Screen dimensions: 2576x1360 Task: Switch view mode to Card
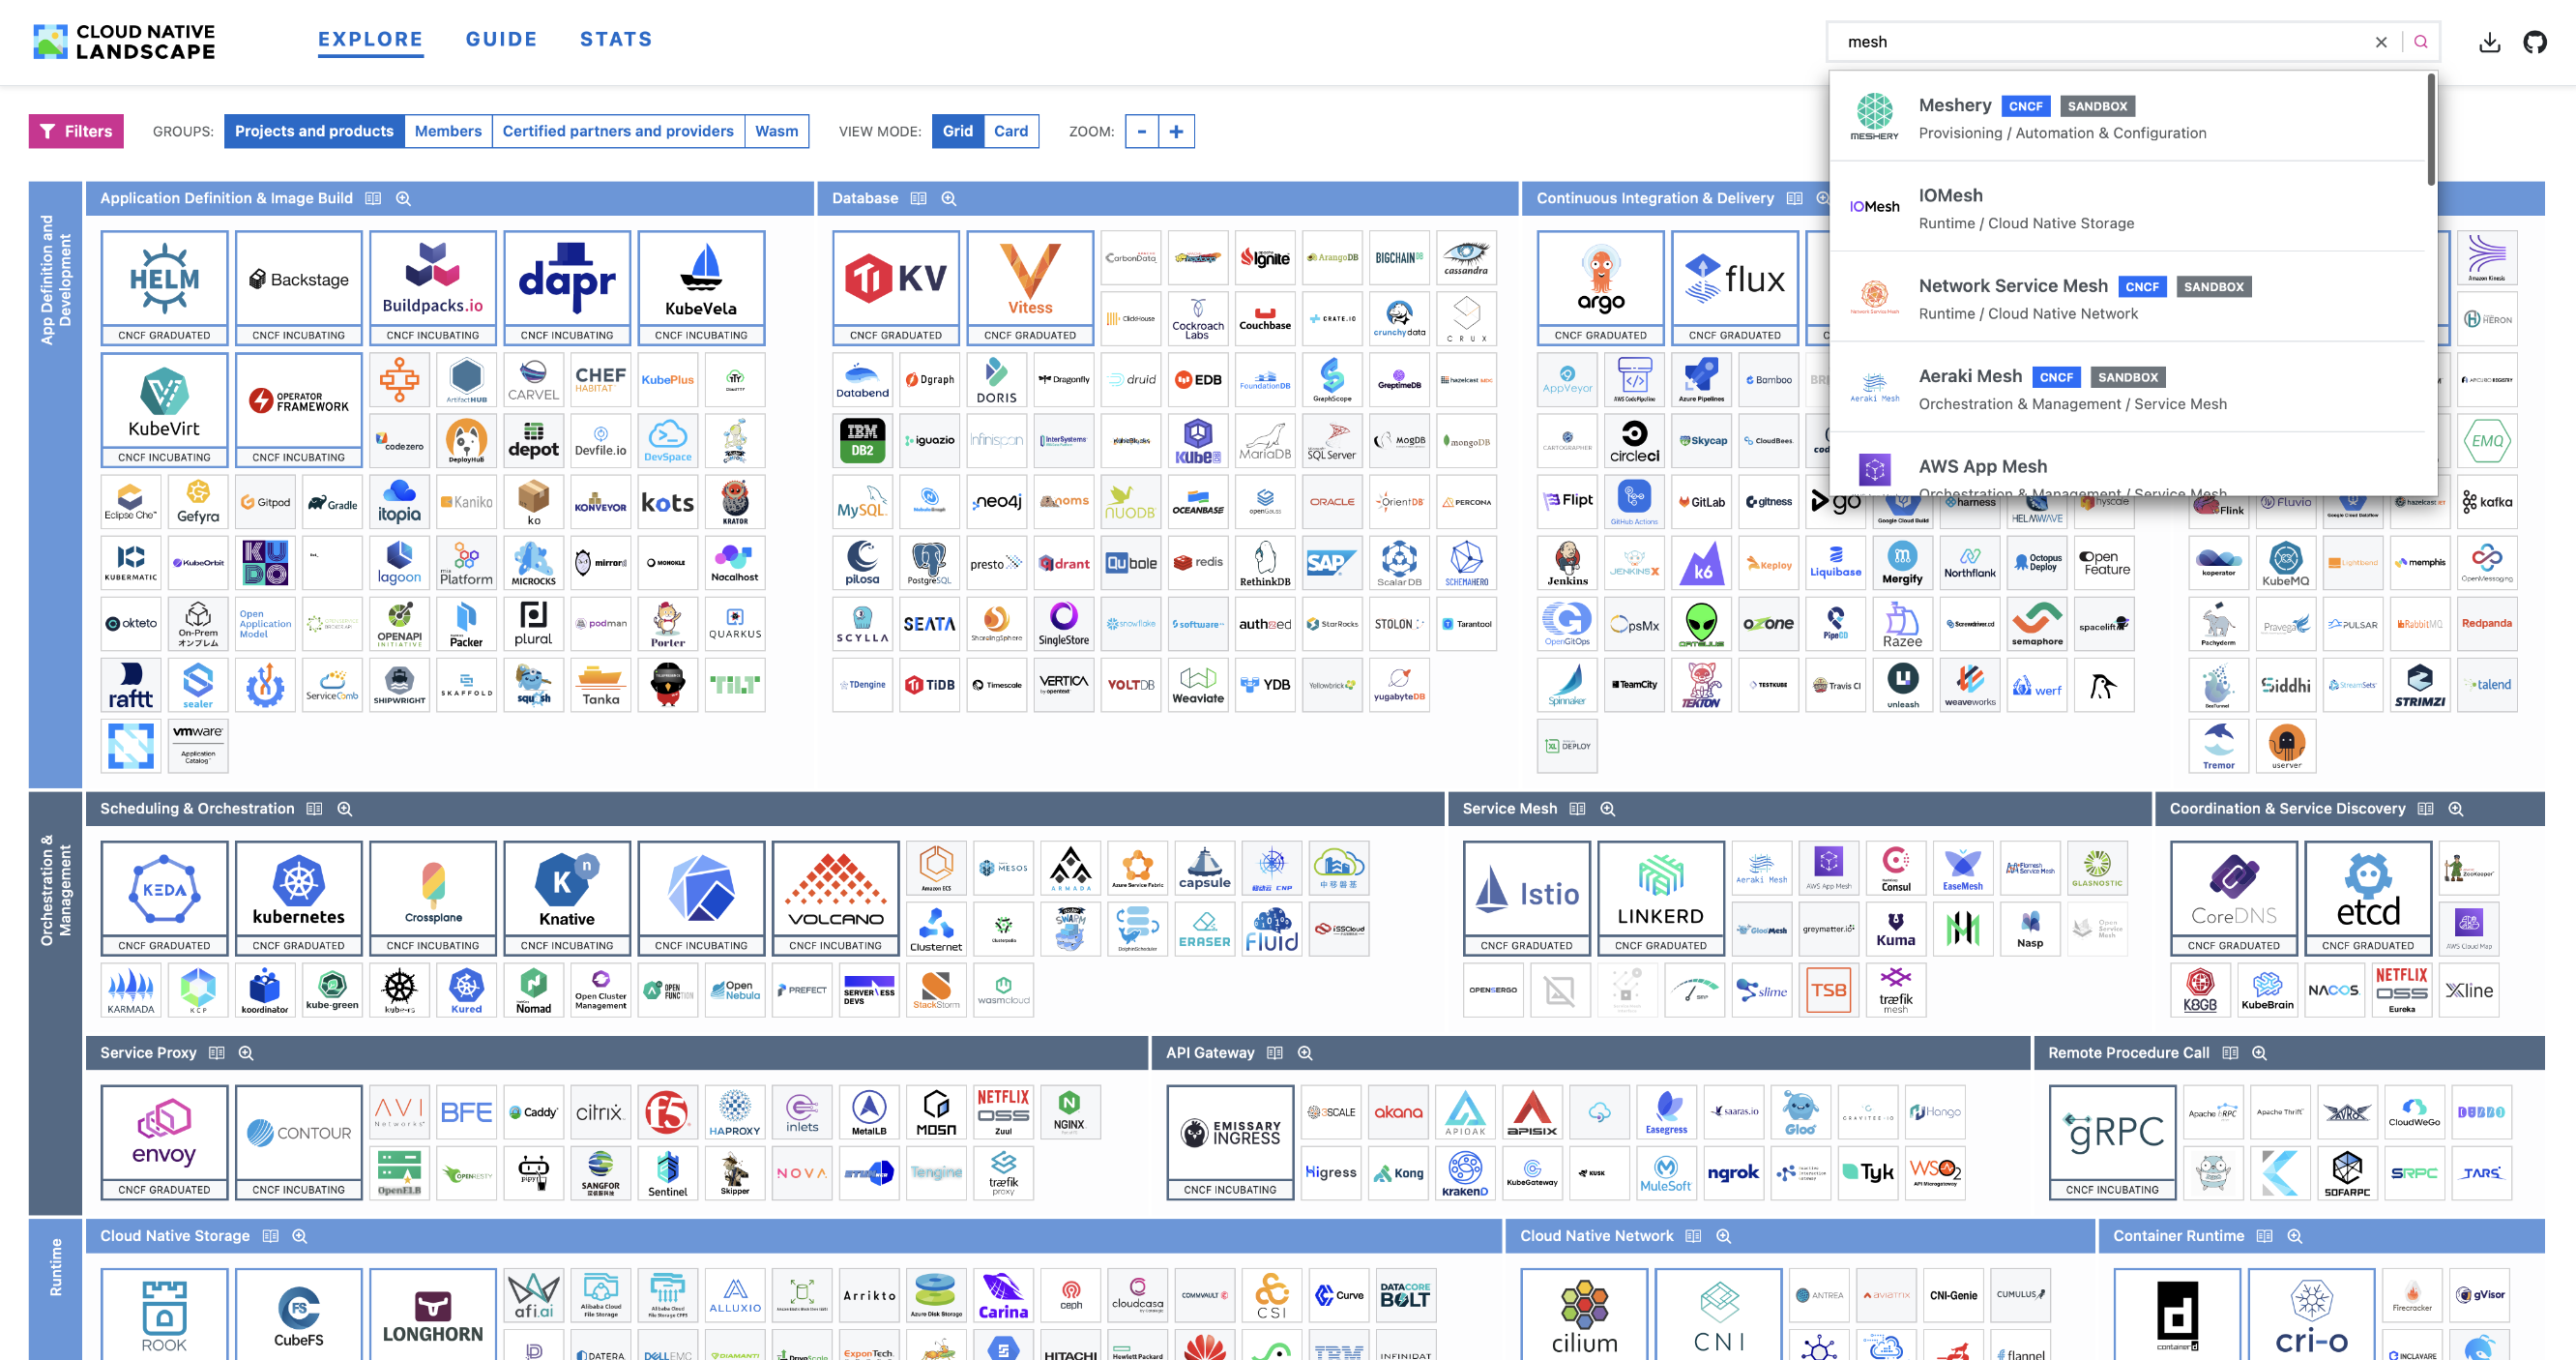1010,131
